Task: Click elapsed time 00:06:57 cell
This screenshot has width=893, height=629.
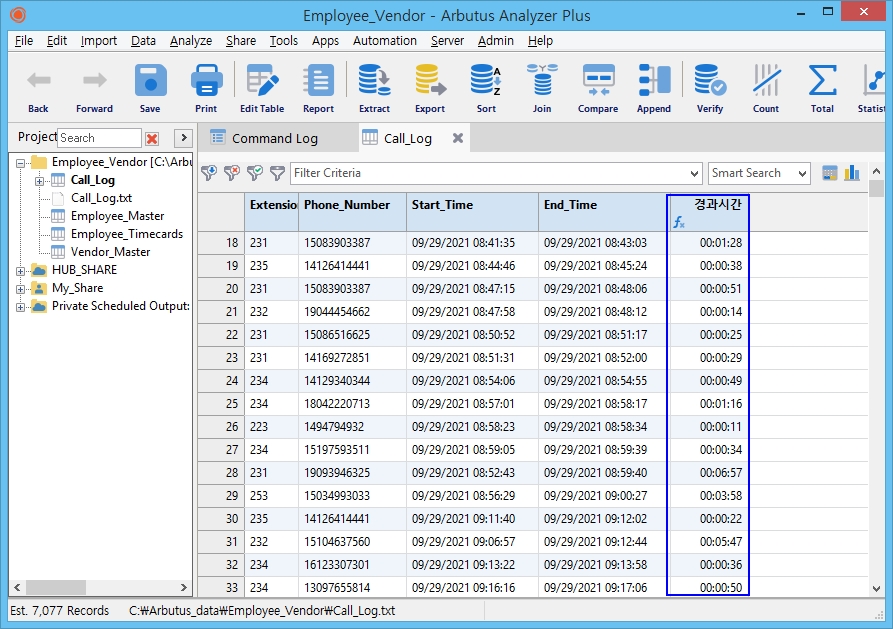Action: [x=708, y=473]
